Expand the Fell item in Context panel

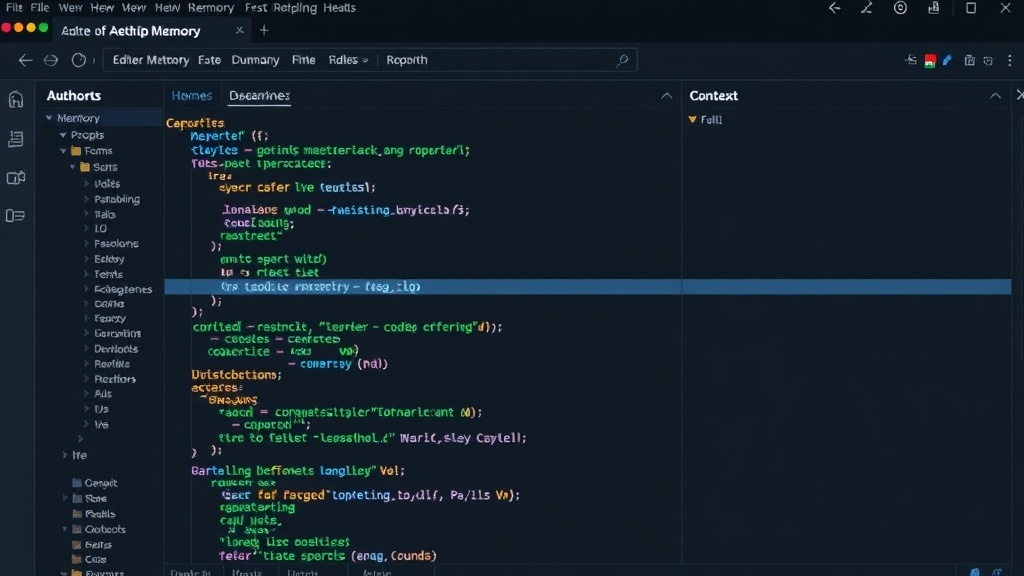coord(692,120)
